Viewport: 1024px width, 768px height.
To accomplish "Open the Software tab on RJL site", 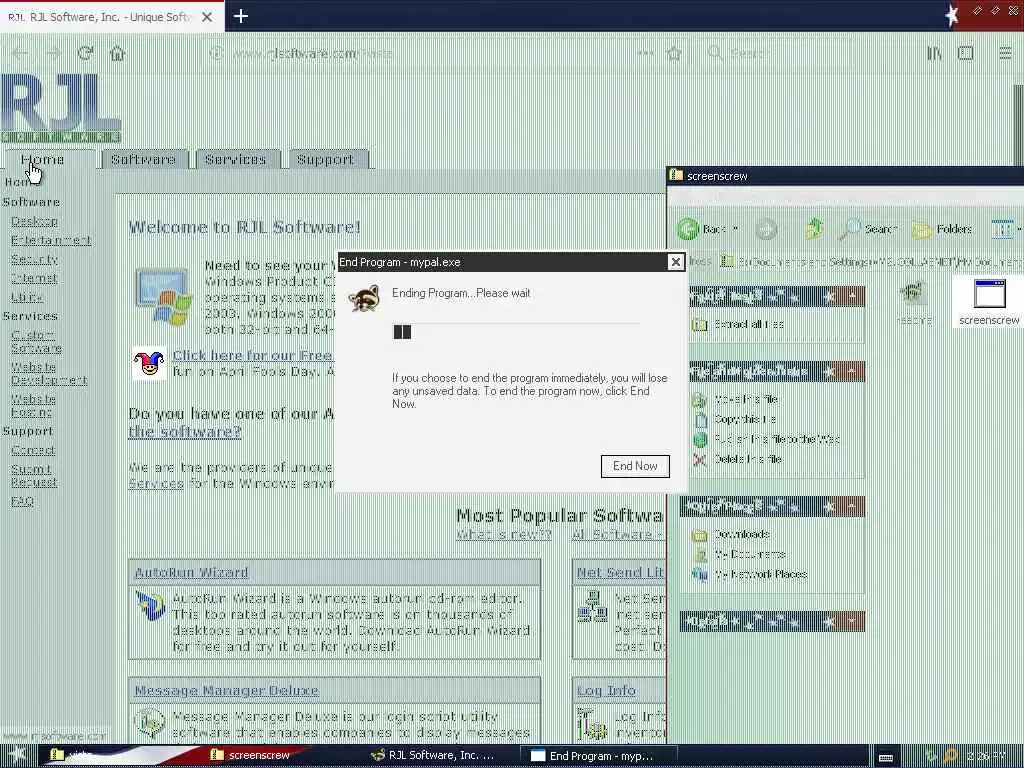I will click(144, 159).
